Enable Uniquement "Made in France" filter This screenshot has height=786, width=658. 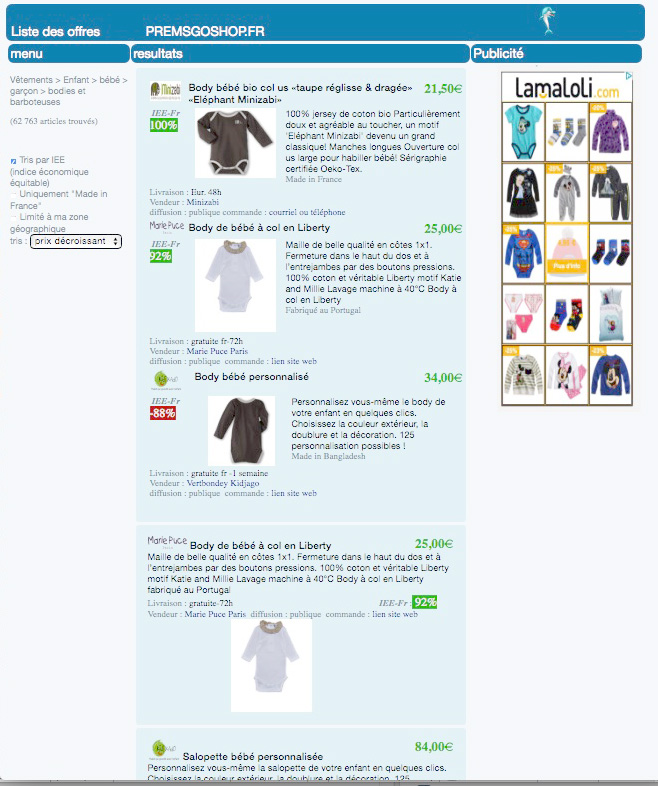pyautogui.click(x=14, y=194)
